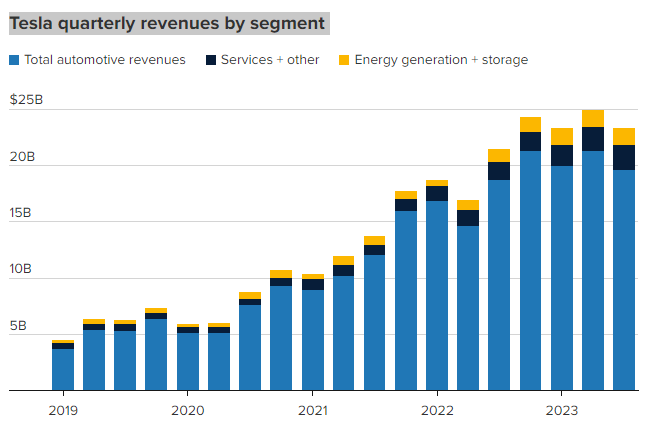Screen dimensions: 649x421
Task: Click the bar directly above the 2020 tick
Action: [x=188, y=357]
